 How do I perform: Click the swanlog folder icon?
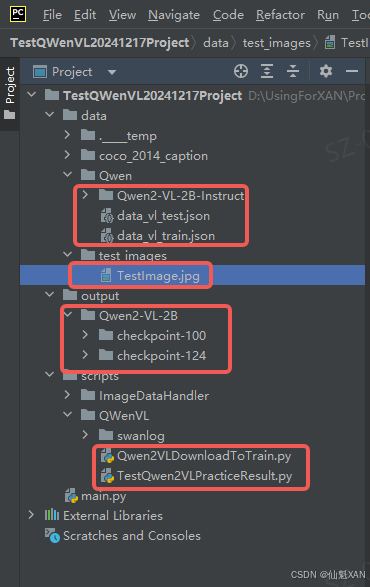[x=106, y=435]
